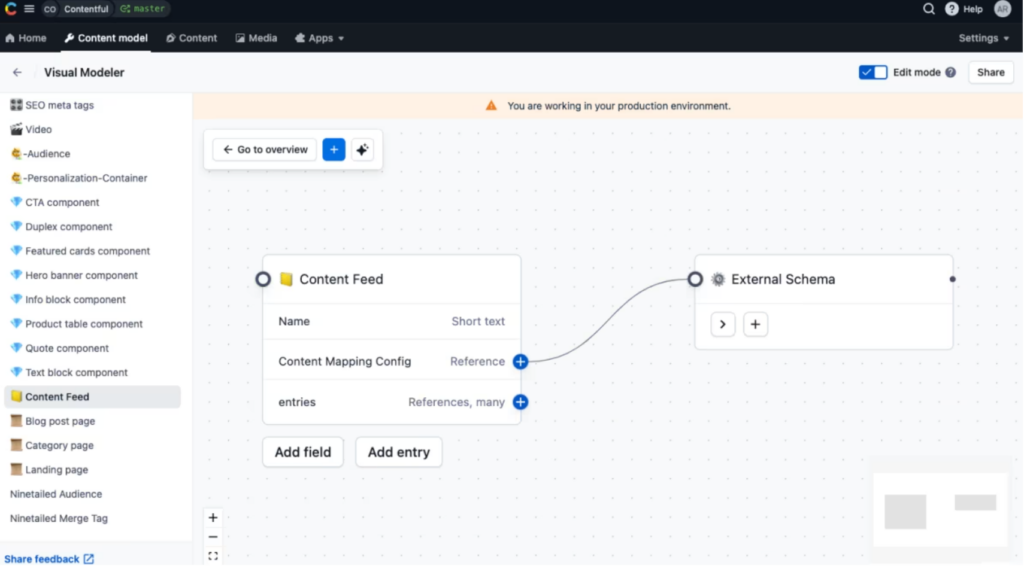The image size is (1024, 566).
Task: Zoom in using the canvas plus control
Action: (x=213, y=518)
